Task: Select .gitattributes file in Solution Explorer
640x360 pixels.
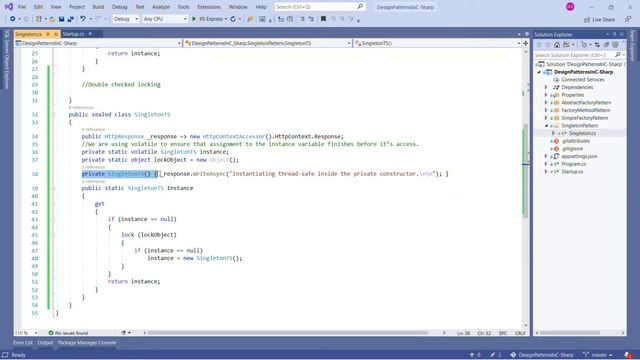Action: pos(576,141)
